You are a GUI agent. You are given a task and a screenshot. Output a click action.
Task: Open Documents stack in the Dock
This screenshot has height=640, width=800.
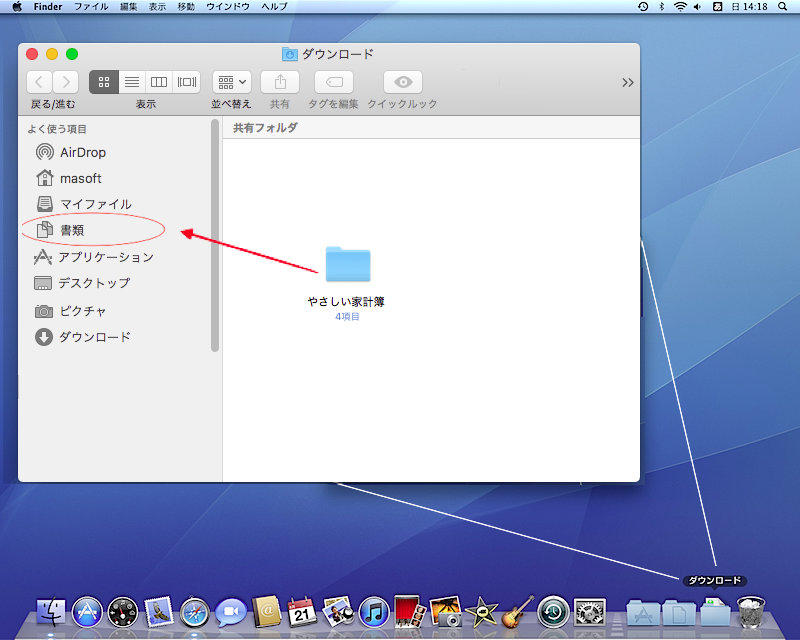click(x=679, y=612)
